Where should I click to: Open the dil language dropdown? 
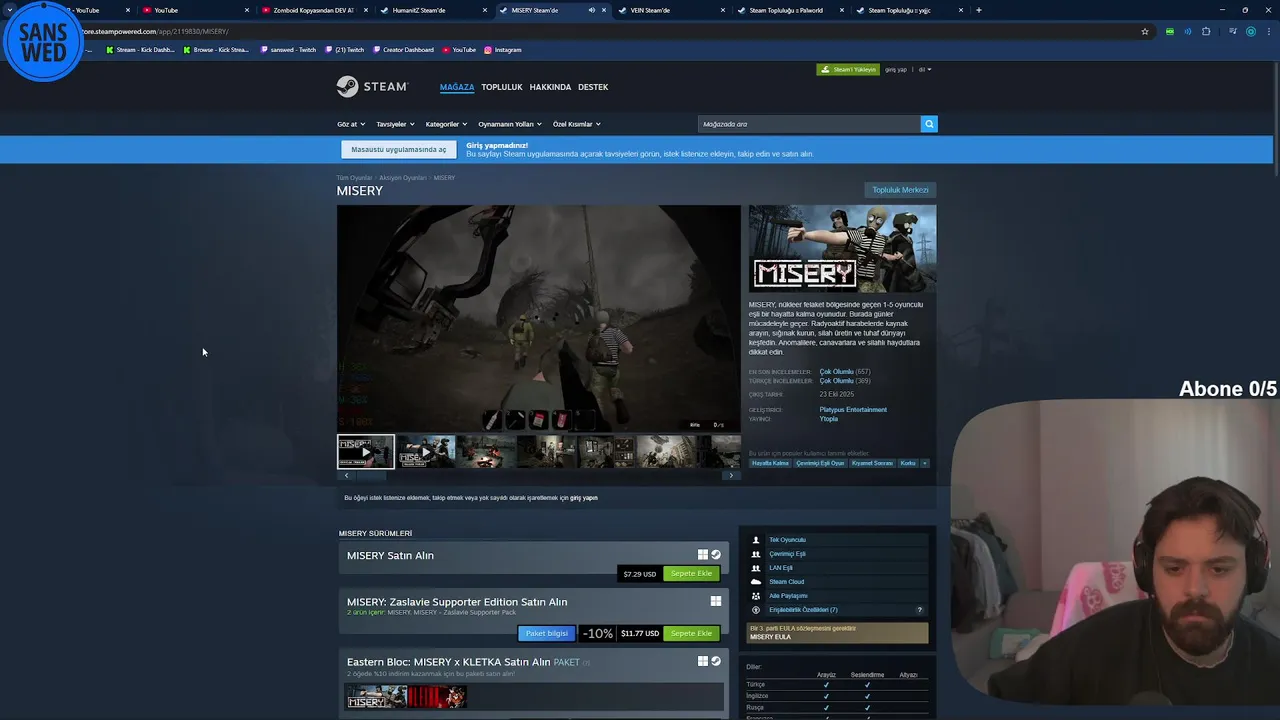tap(925, 70)
